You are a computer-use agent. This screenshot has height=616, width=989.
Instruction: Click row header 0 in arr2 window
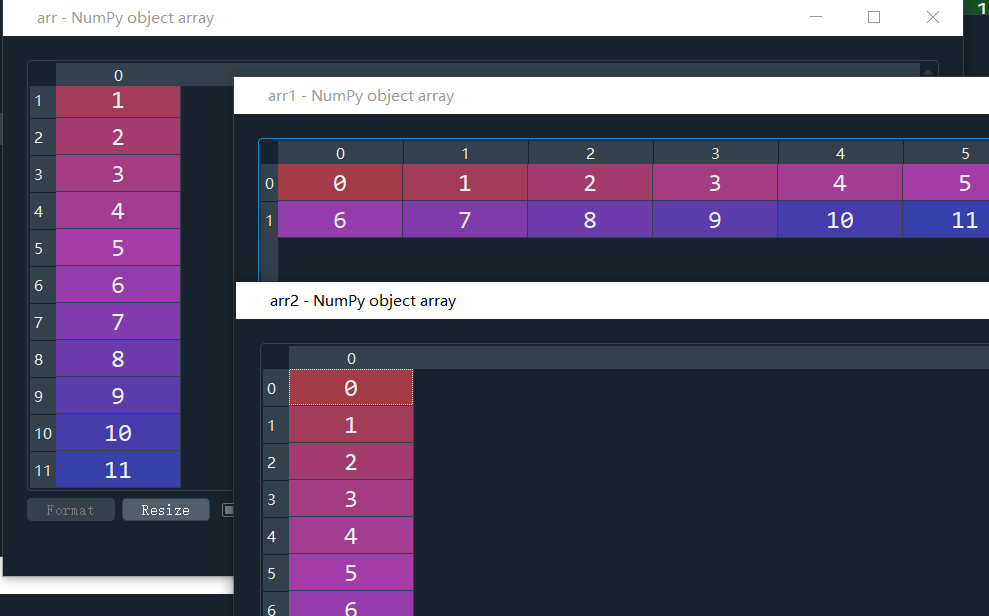coord(276,388)
